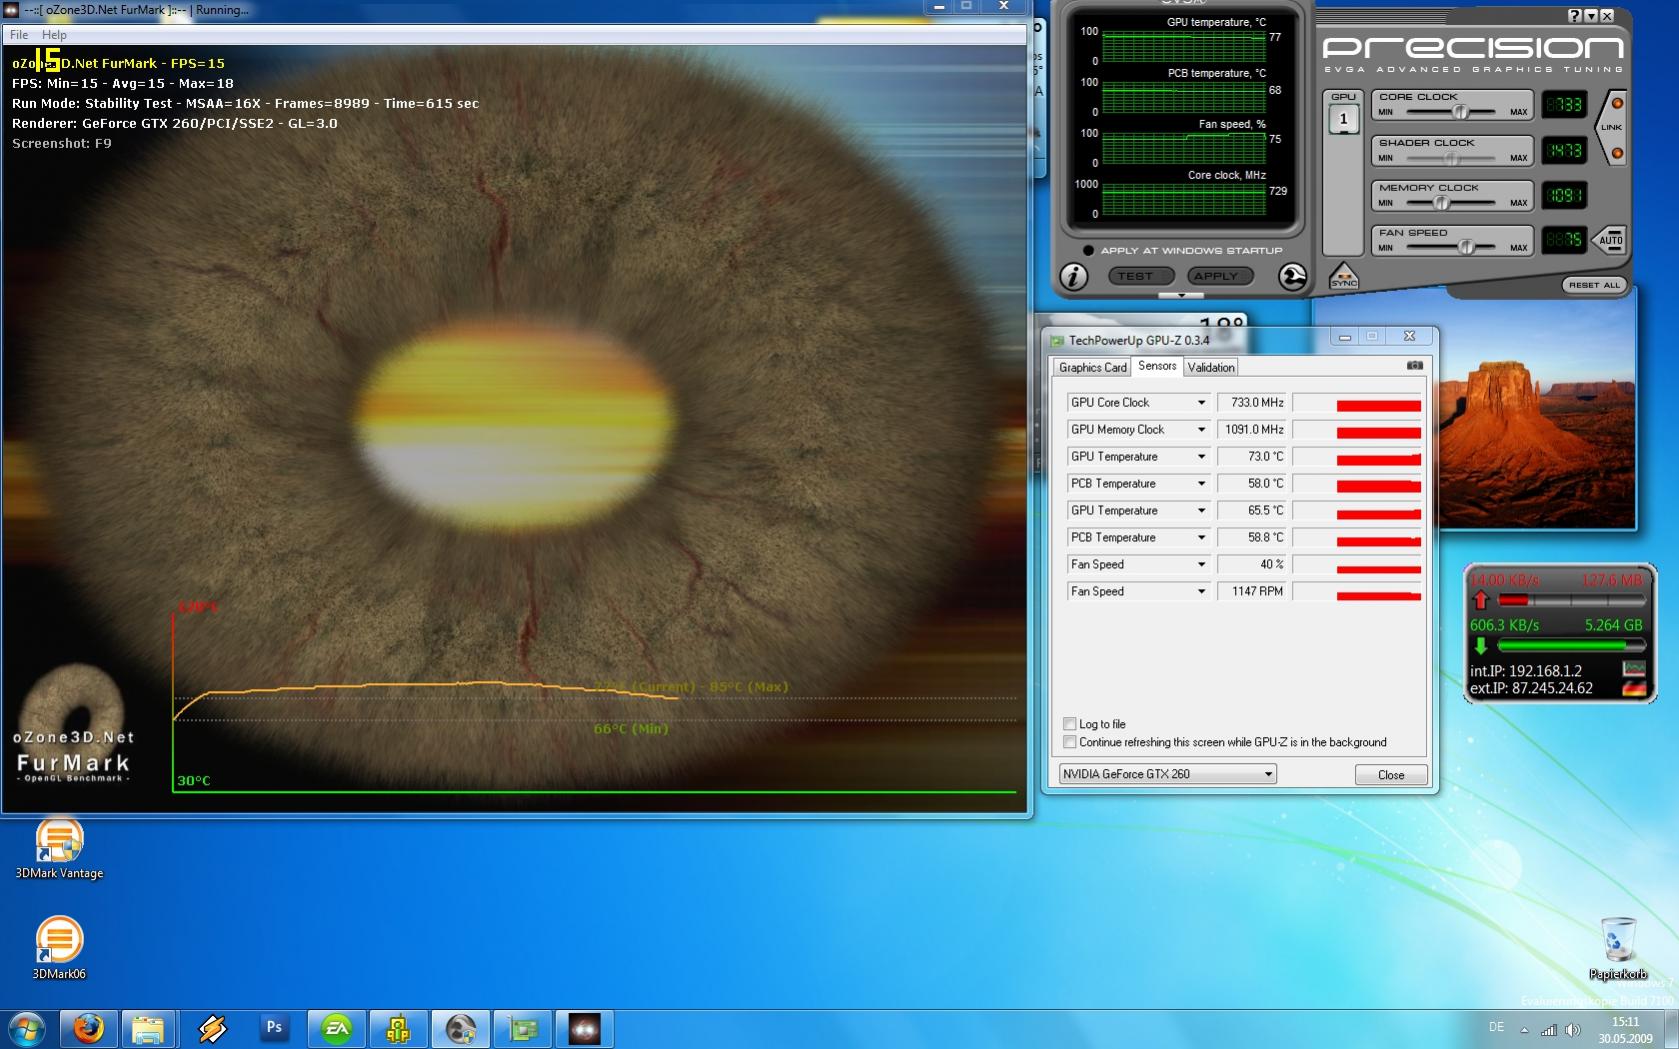This screenshot has width=1679, height=1049.
Task: Open the GPU Memory Clock sensor dropdown
Action: point(1201,430)
